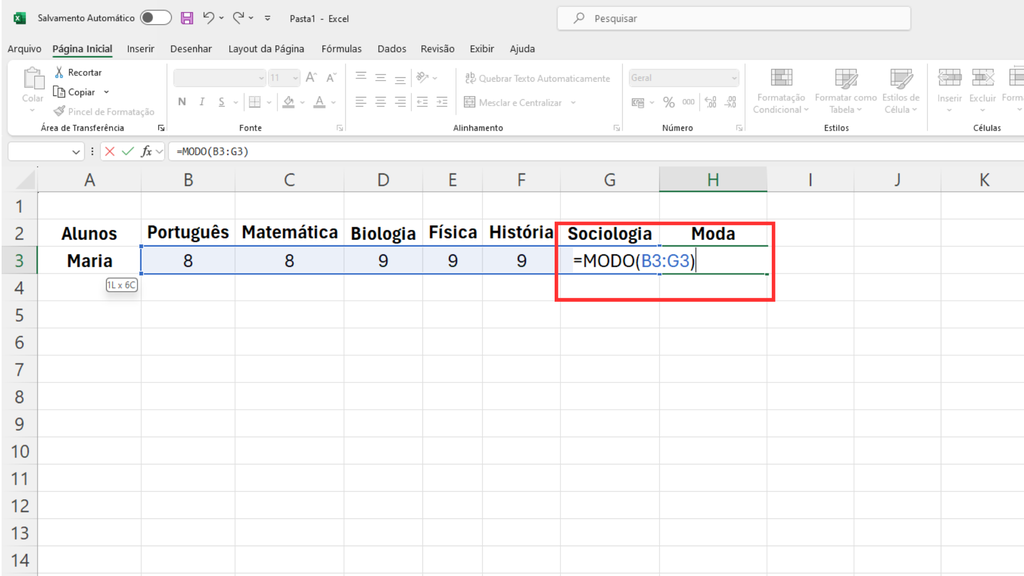Open the fill color dropdown arrow

click(301, 102)
